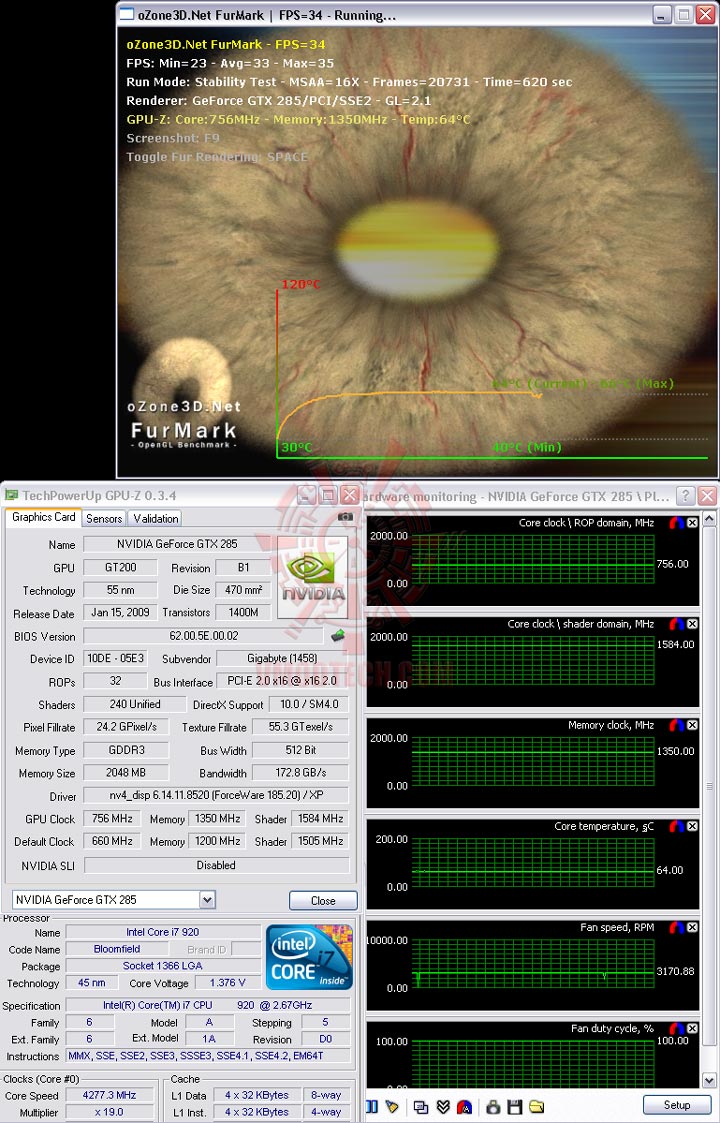The width and height of the screenshot is (720, 1123).
Task: Click the Shader clock field 1584 MHz
Action: [320, 818]
